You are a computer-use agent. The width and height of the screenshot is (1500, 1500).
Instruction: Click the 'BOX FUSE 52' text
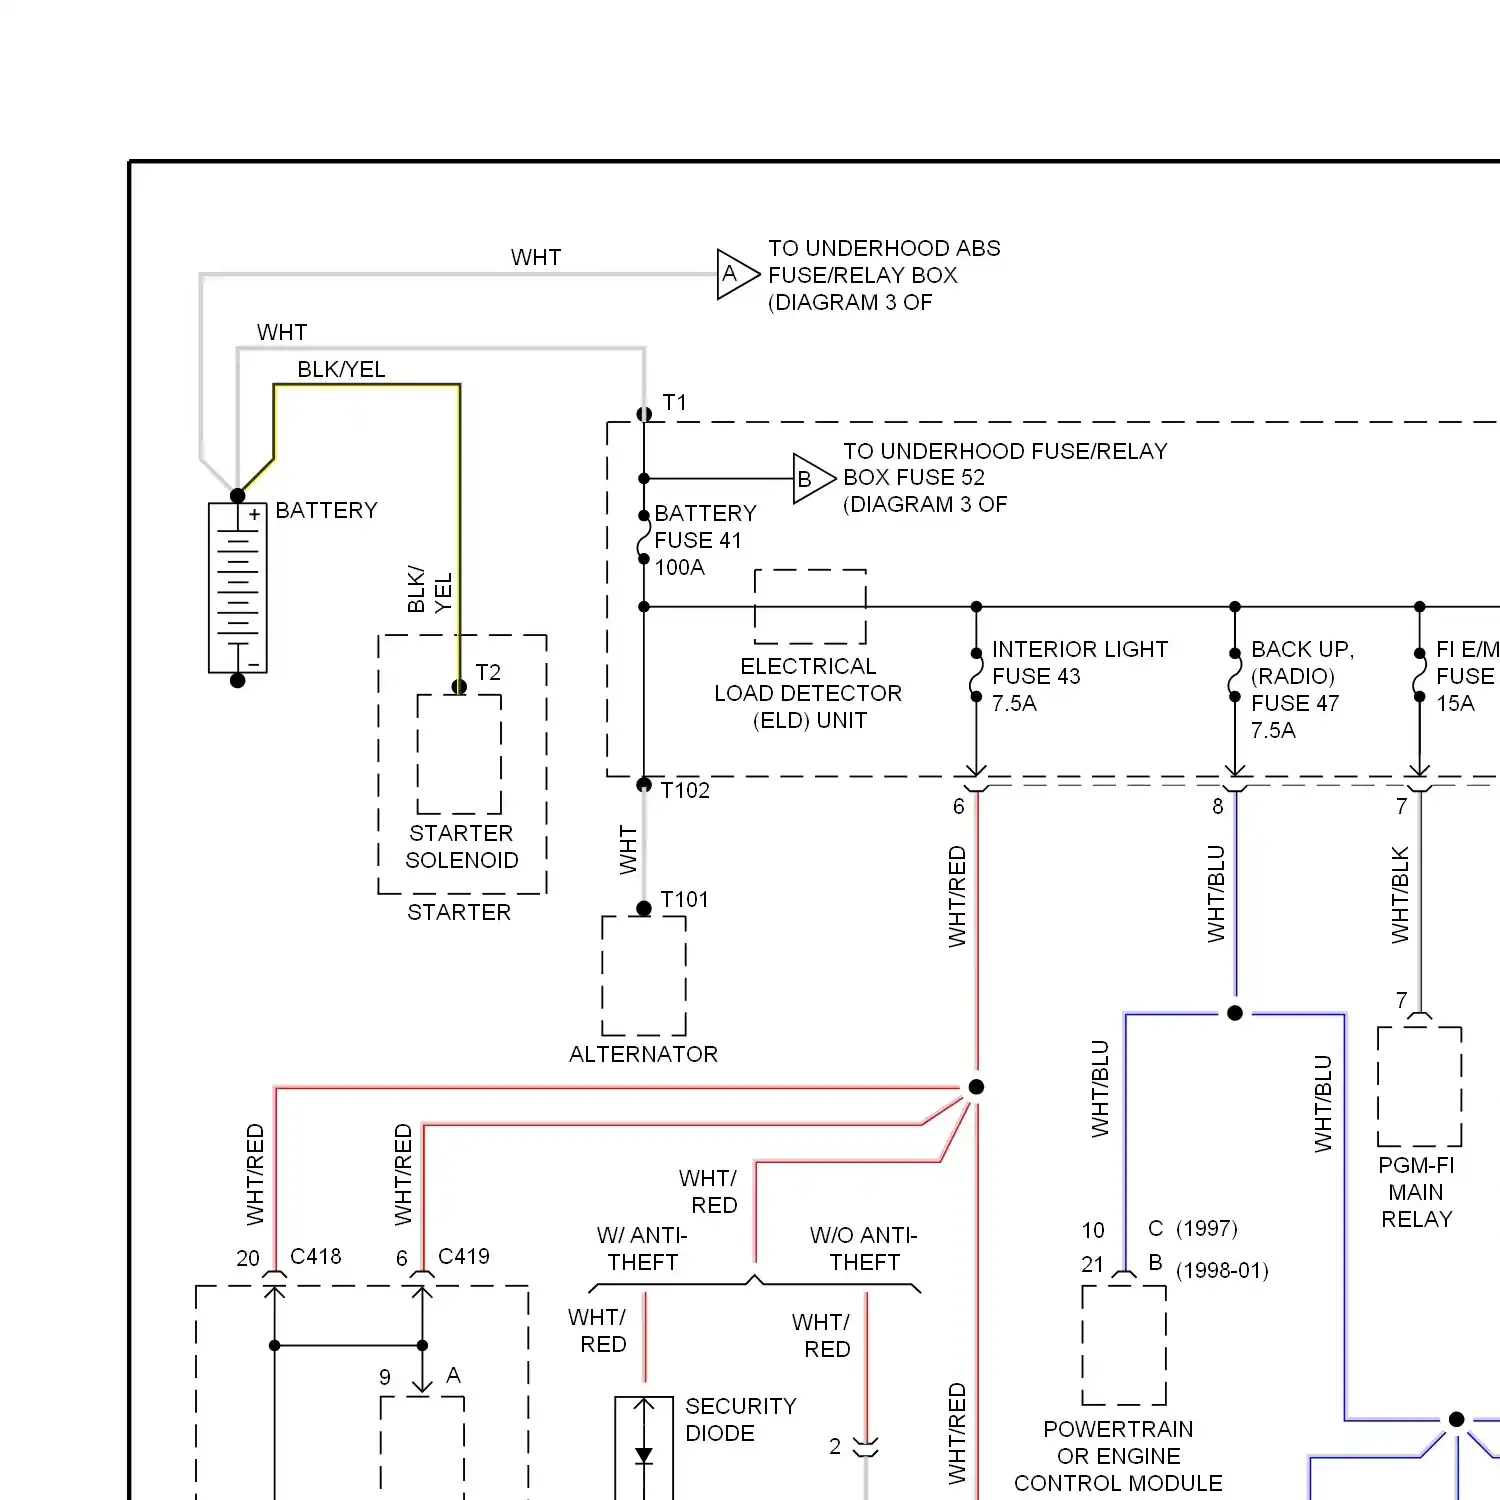(x=914, y=477)
